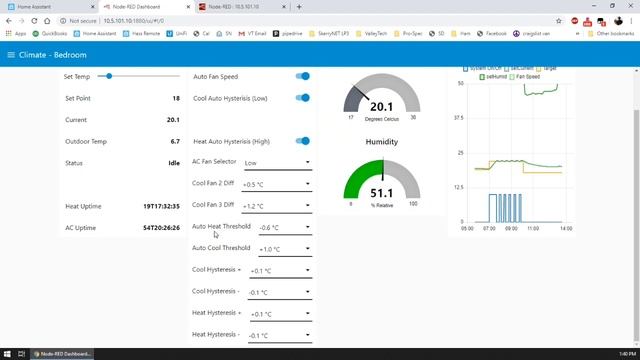
Task: Open the UniFi bookmark
Action: (x=177, y=33)
